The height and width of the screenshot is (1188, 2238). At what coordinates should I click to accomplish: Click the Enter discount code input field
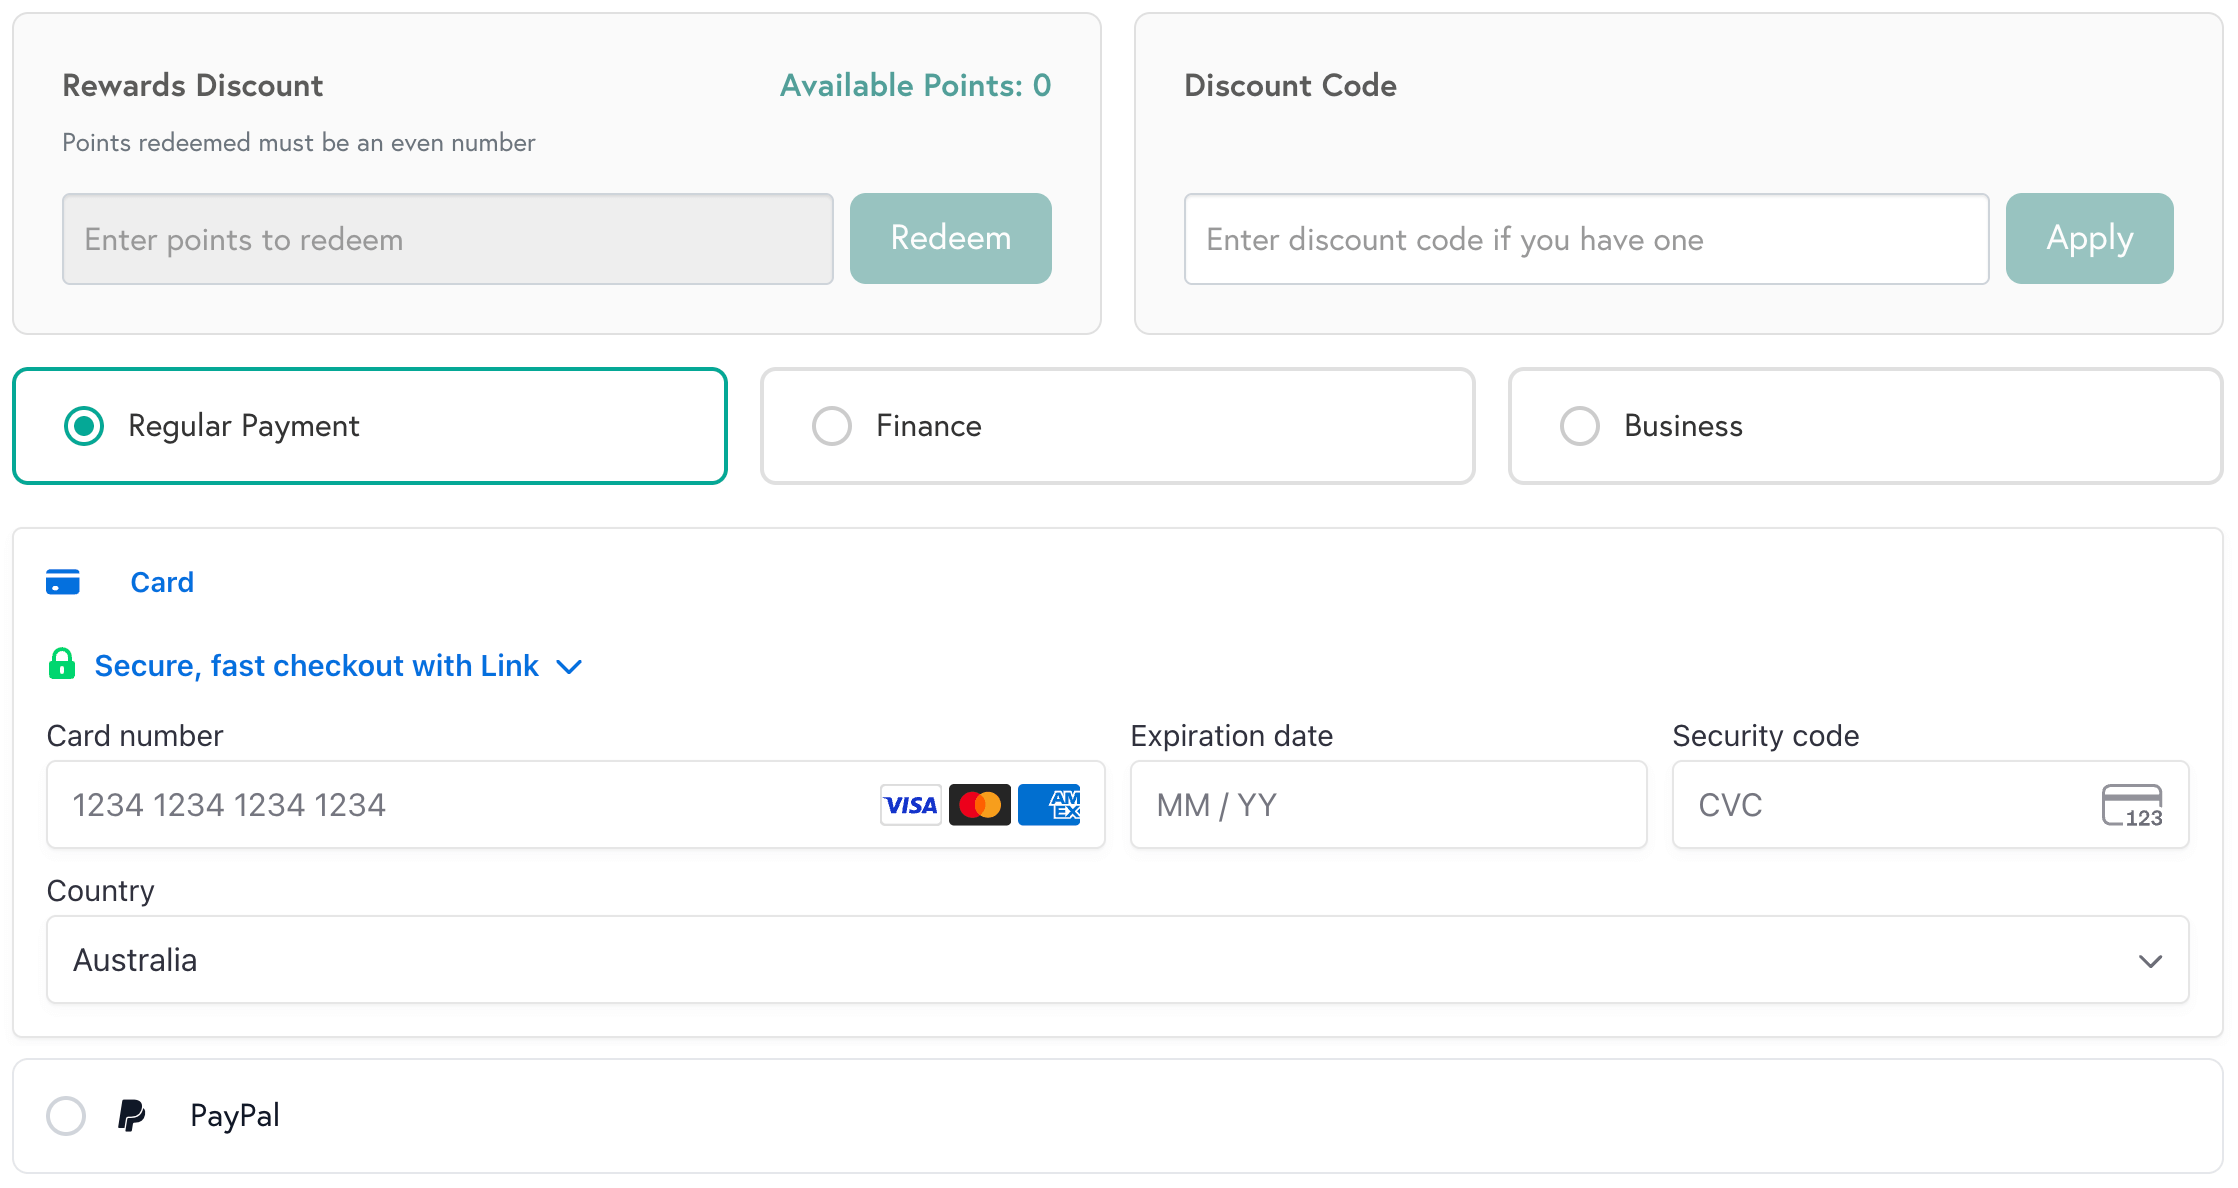point(1587,239)
